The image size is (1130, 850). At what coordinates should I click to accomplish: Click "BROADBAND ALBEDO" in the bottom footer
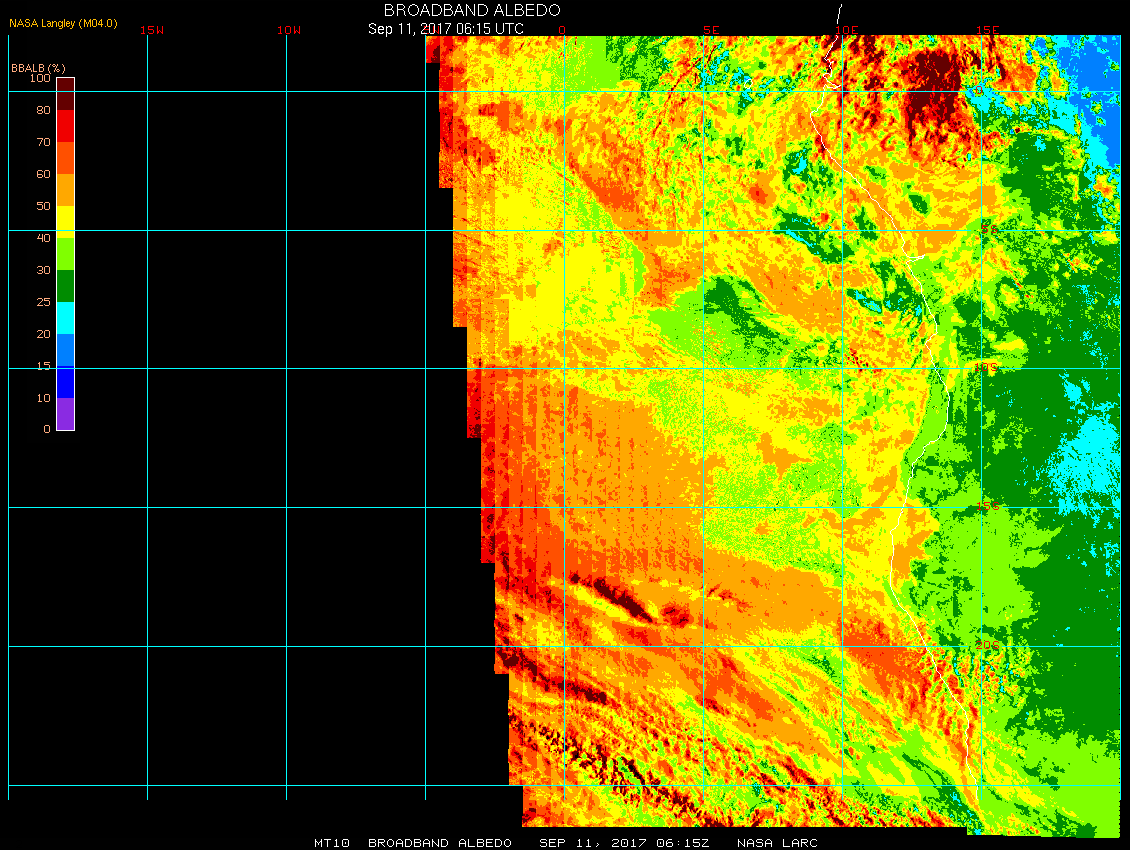click(440, 843)
